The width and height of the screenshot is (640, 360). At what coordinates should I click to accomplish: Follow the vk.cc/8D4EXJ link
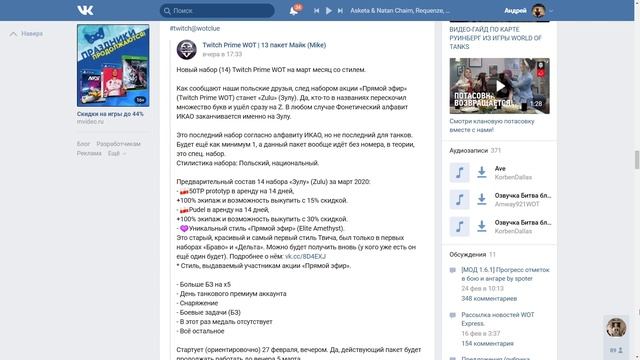tap(305, 256)
